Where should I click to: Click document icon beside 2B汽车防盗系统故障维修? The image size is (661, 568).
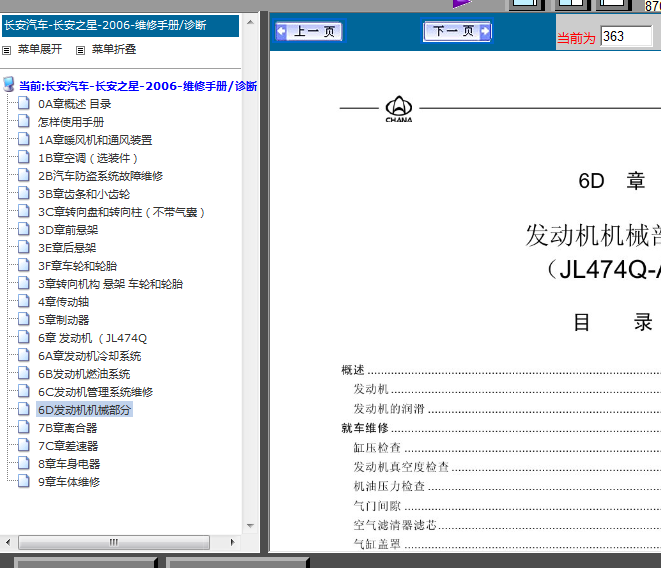(x=24, y=175)
